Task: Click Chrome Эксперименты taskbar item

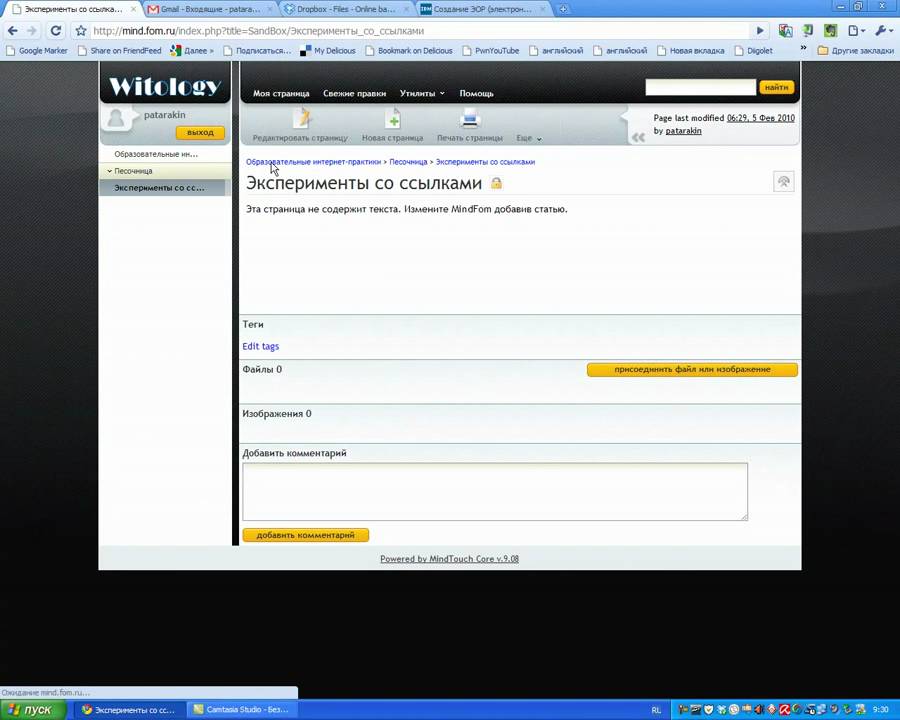Action: coord(130,710)
